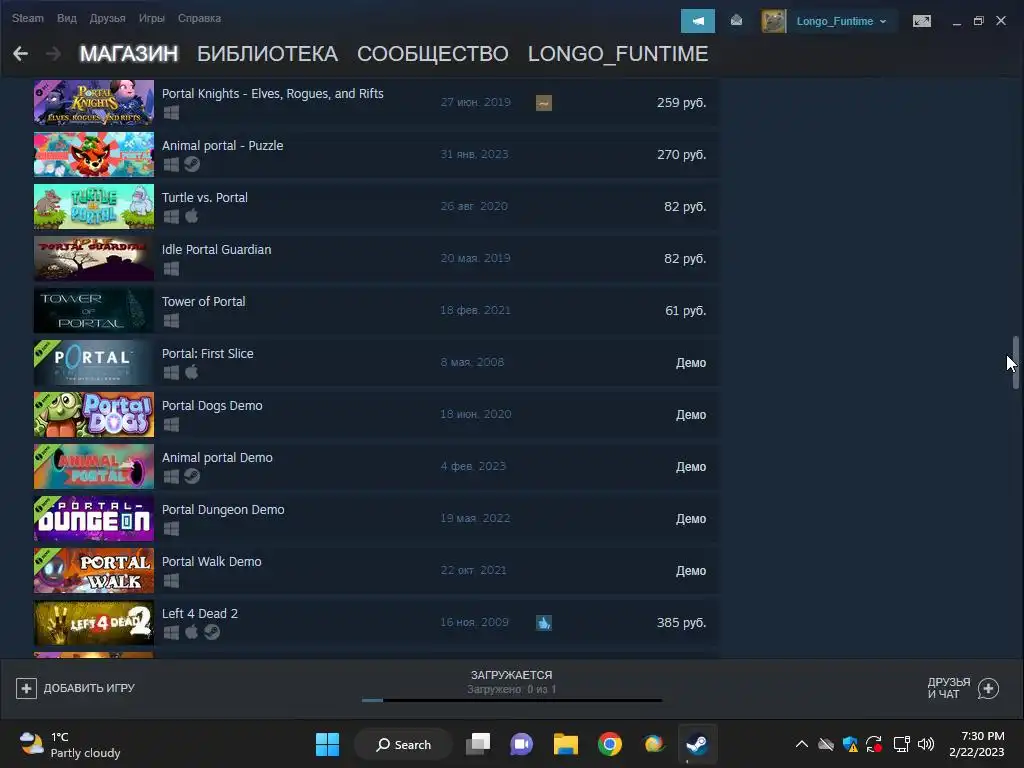The width and height of the screenshot is (1024, 768).
Task: Open the Left 4 Dead 2 listing
Action: (376, 622)
